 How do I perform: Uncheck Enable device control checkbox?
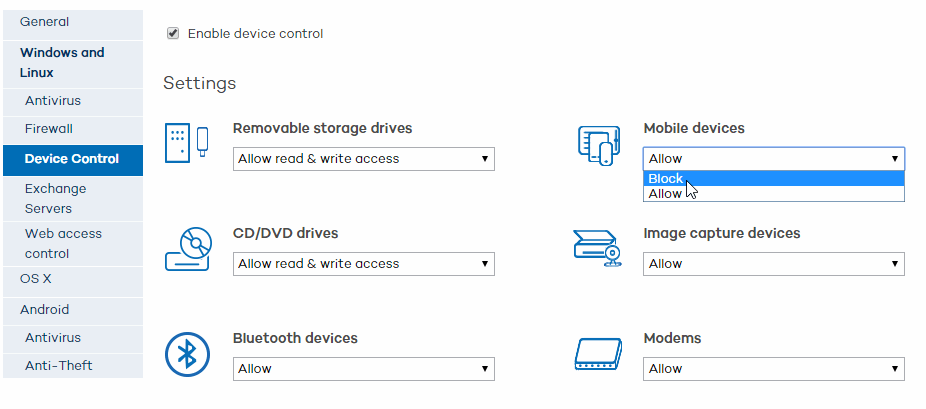173,33
